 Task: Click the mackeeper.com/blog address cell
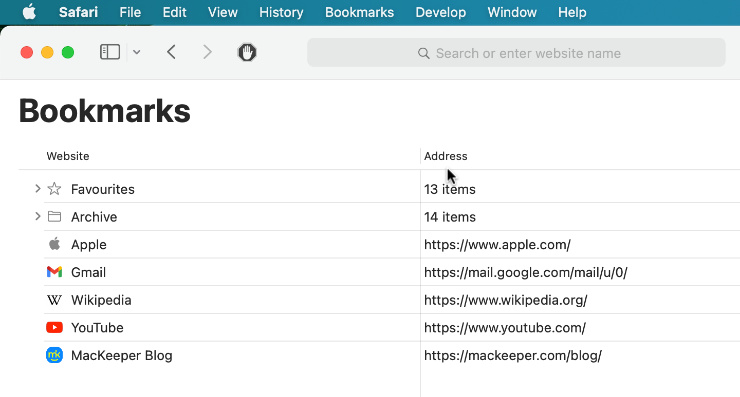pyautogui.click(x=513, y=355)
